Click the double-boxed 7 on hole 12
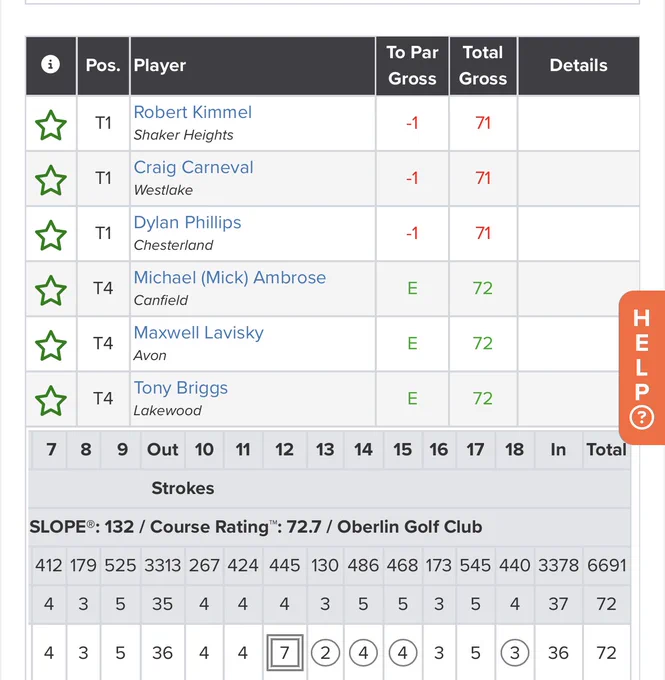This screenshot has width=665, height=680. pyautogui.click(x=285, y=652)
